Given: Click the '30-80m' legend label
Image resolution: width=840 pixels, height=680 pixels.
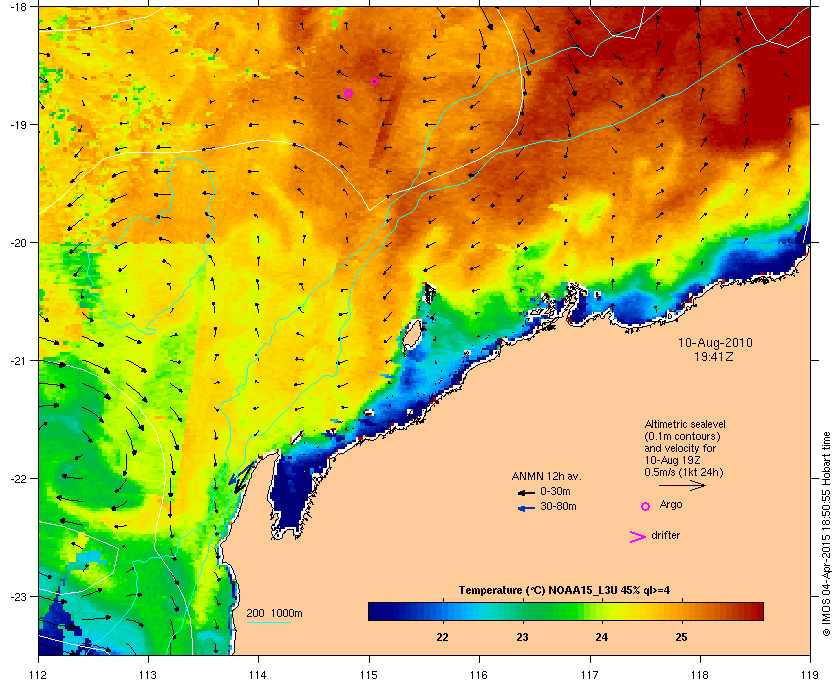Looking at the screenshot, I should click(558, 506).
